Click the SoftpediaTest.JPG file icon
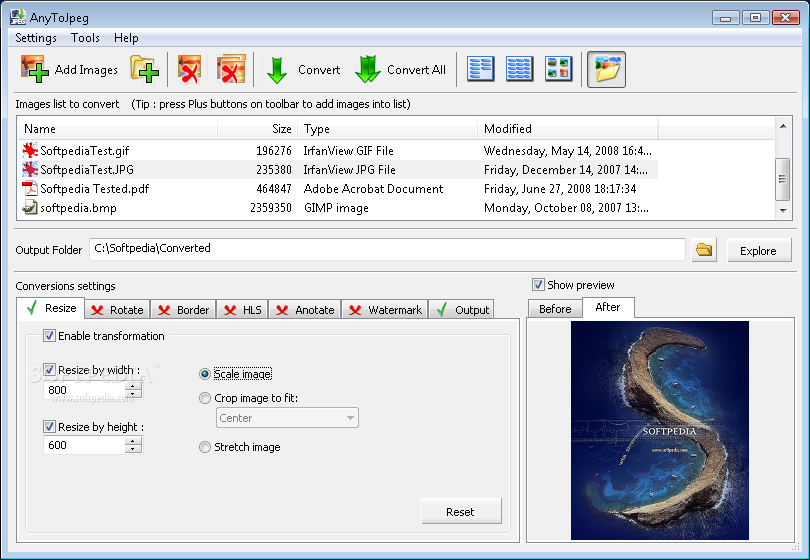The width and height of the screenshot is (810, 560). click(30, 169)
